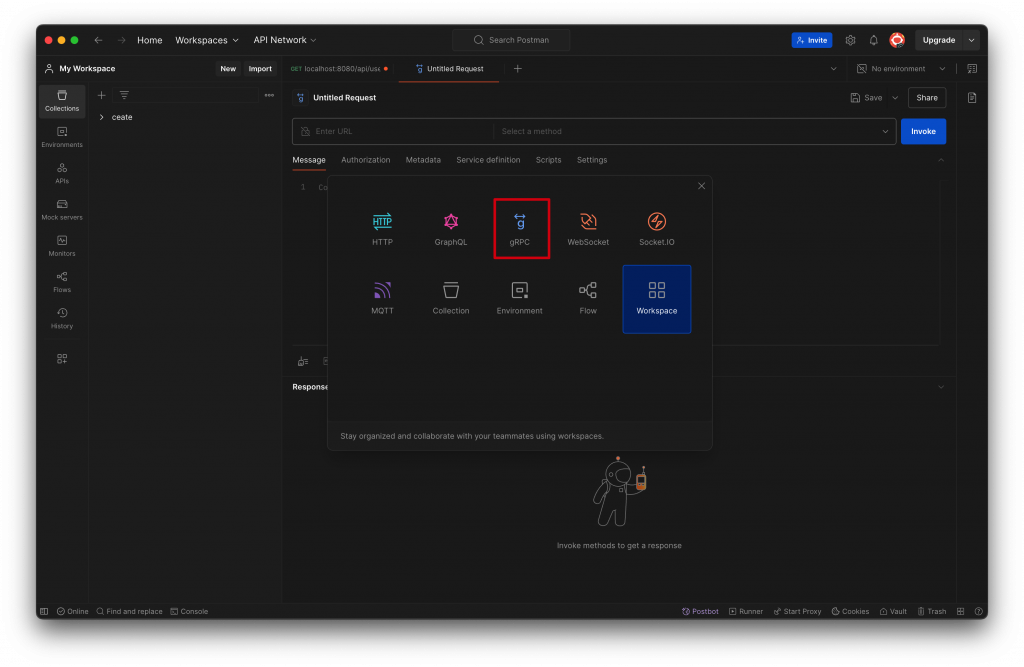This screenshot has height=667, width=1024.
Task: Click the Invite button
Action: click(812, 40)
